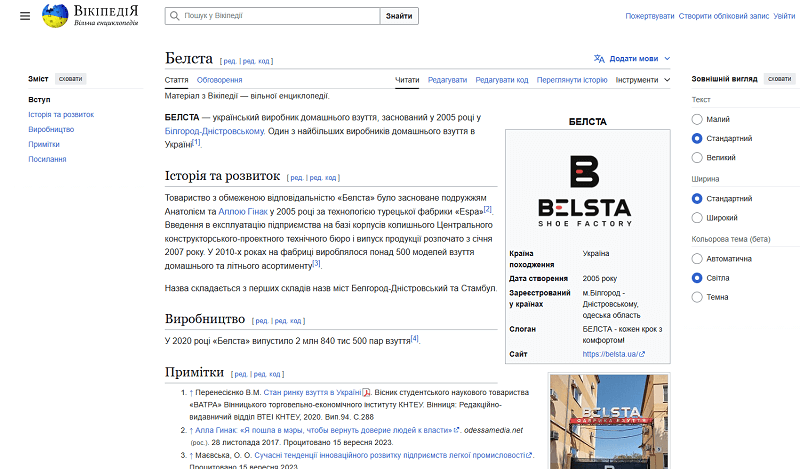
Task: Open the Білгород-Дністровському article link
Action: 214,131
